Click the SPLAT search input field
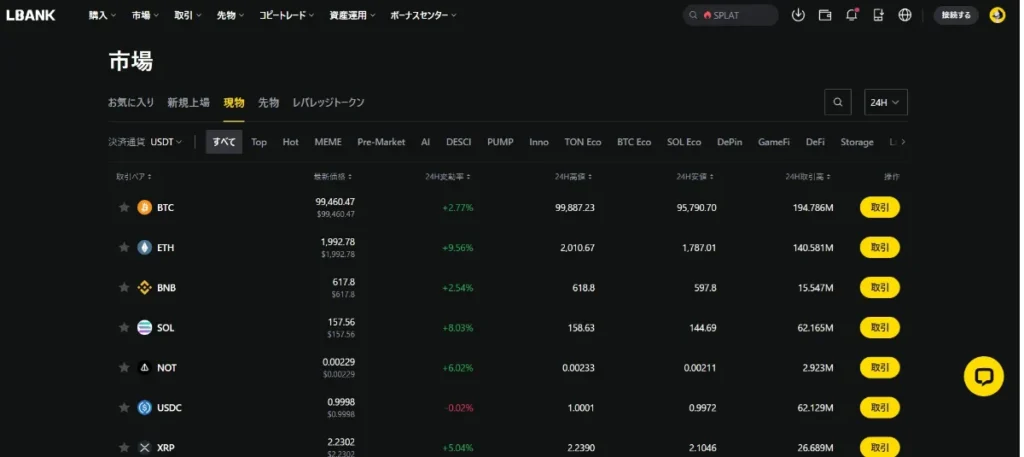1024x457 pixels. tap(740, 15)
